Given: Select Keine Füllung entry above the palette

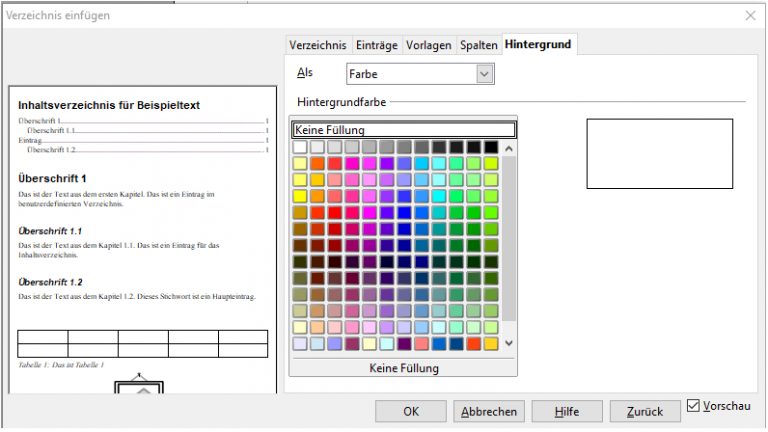Looking at the screenshot, I should [404, 130].
